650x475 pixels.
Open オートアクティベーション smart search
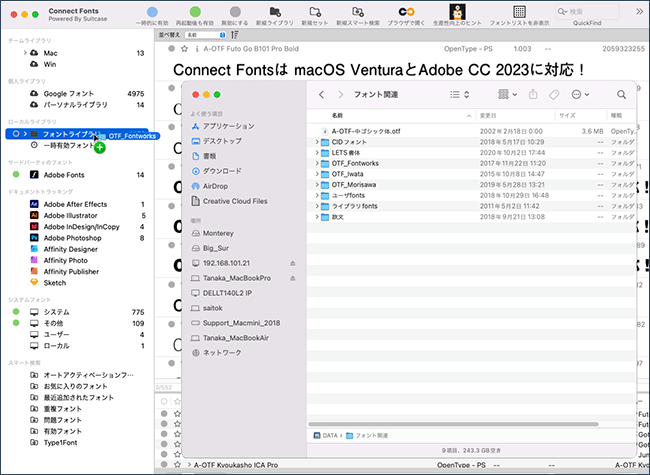[89, 375]
